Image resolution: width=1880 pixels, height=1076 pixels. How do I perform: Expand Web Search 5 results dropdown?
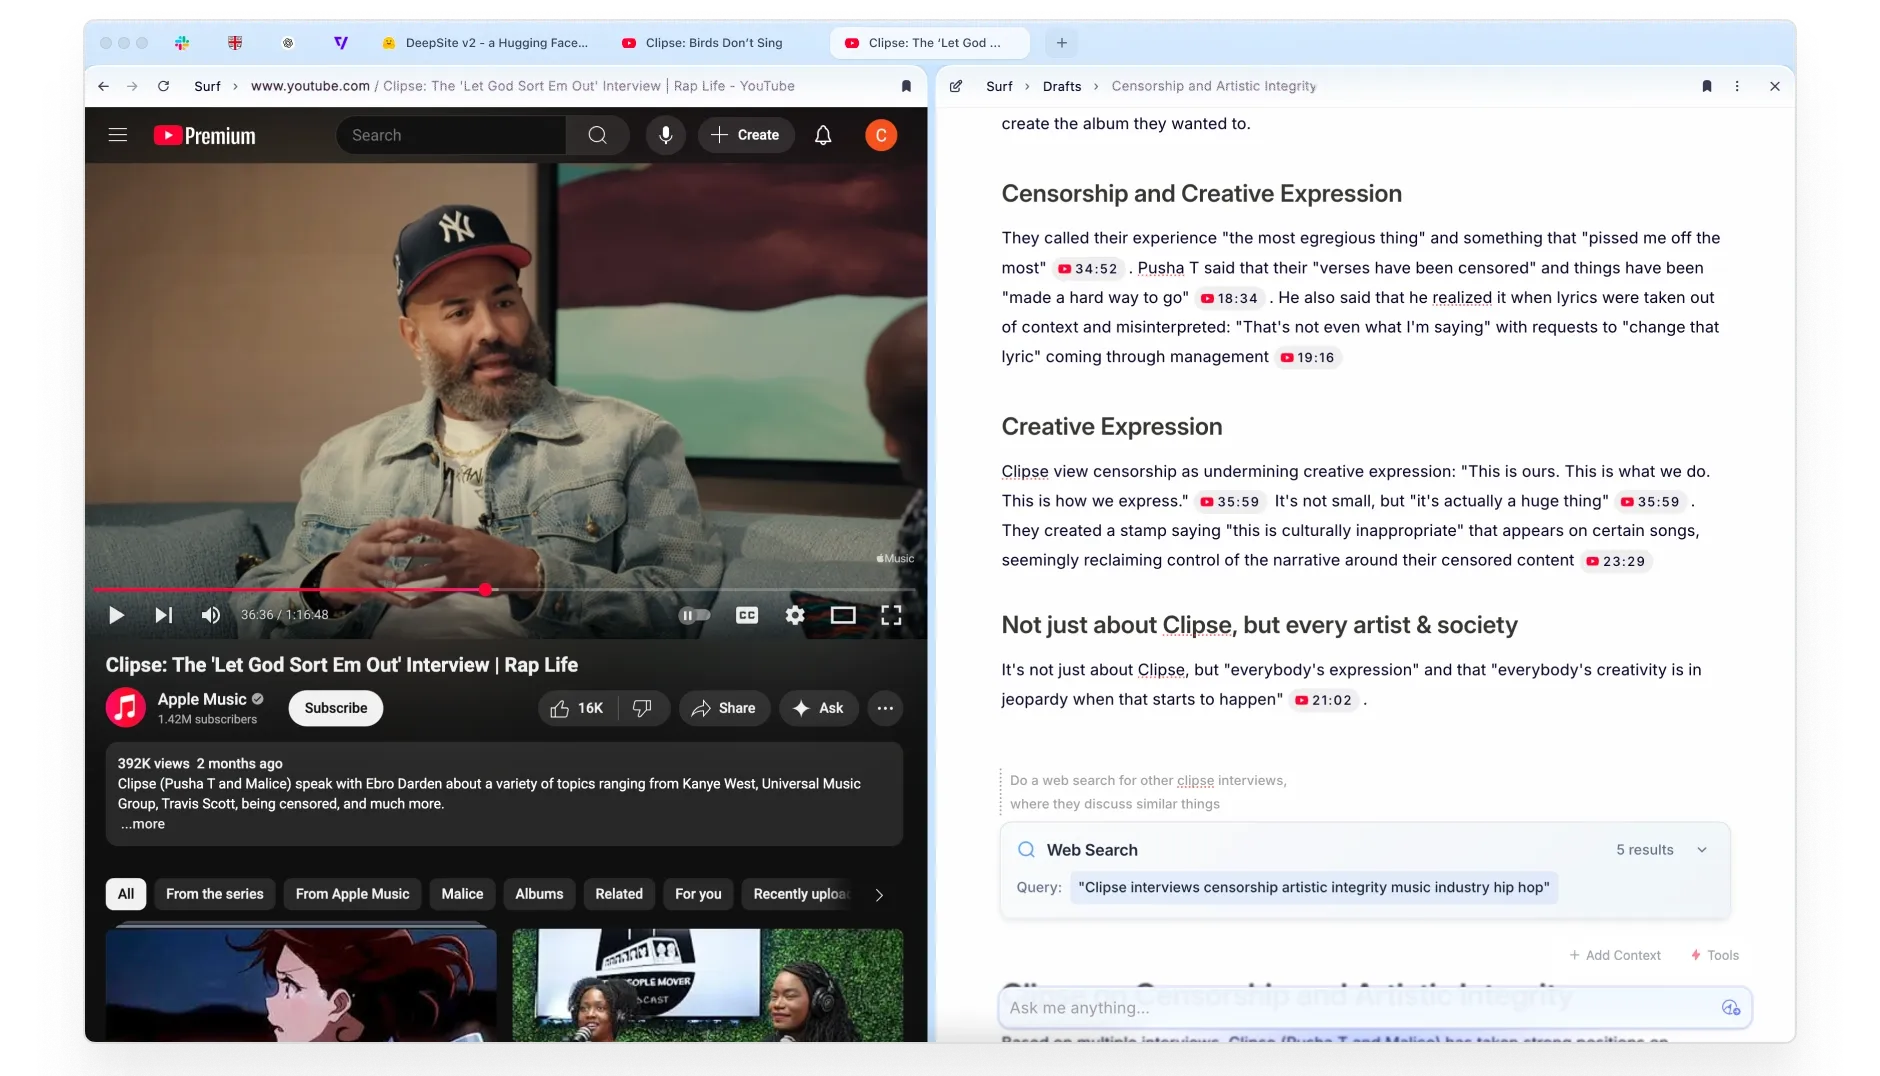click(x=1702, y=850)
